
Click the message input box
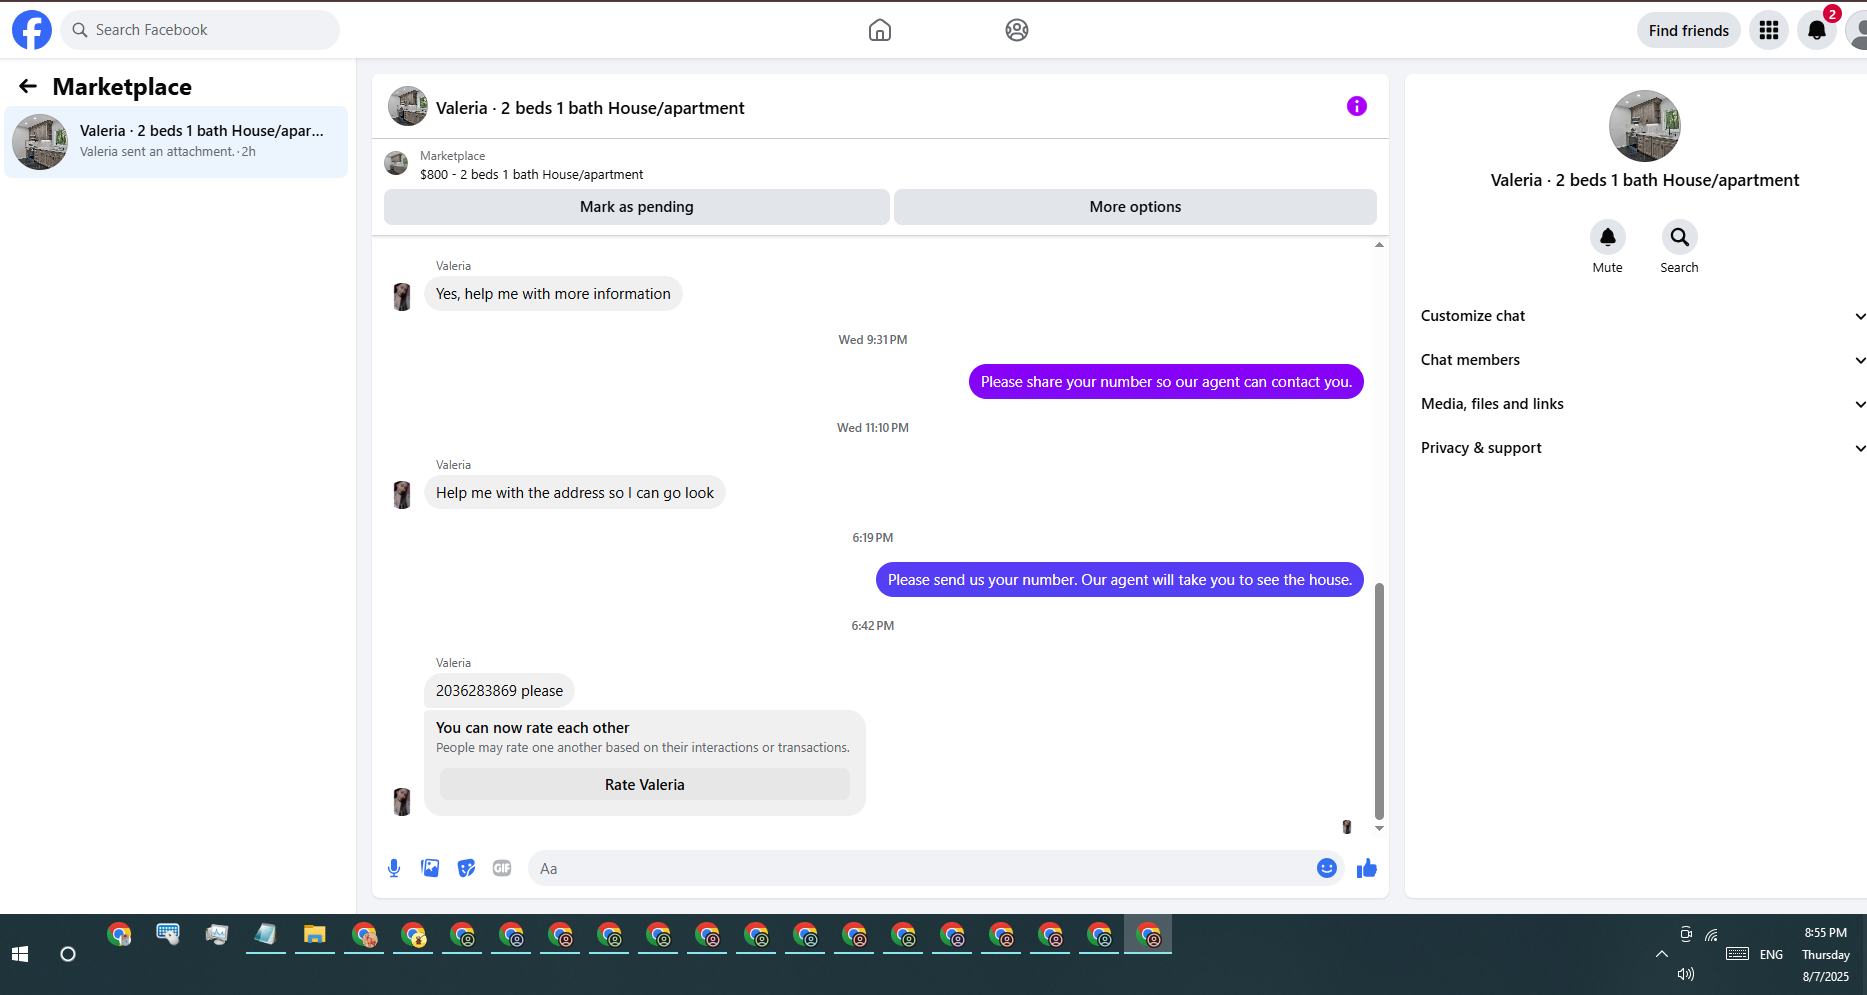[x=920, y=868]
